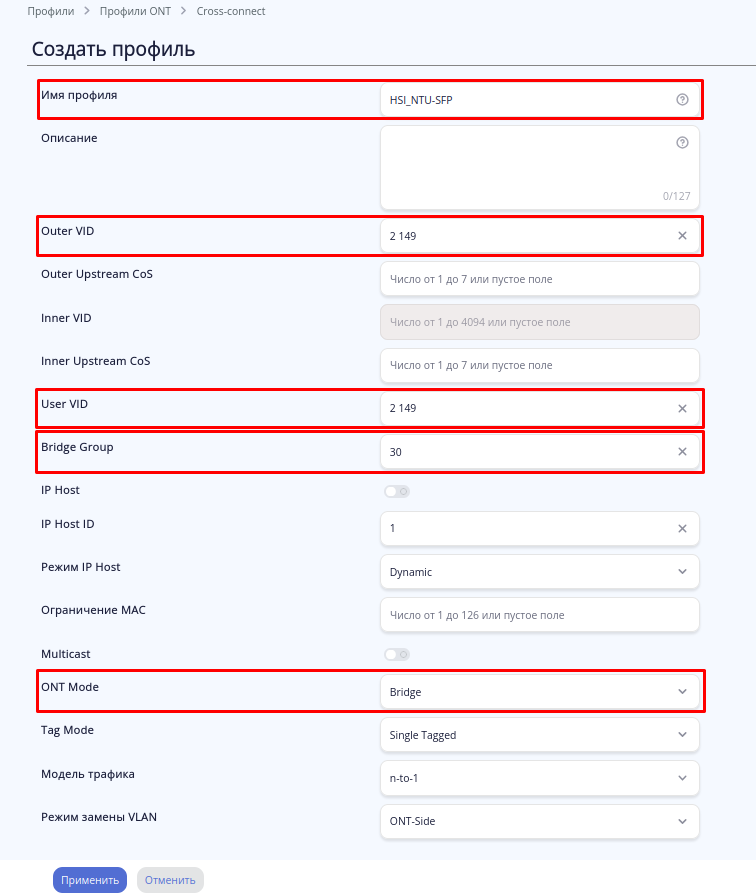Expand the Модель трафика dropdown
Viewport: 756px width, 895px height.
tap(539, 778)
